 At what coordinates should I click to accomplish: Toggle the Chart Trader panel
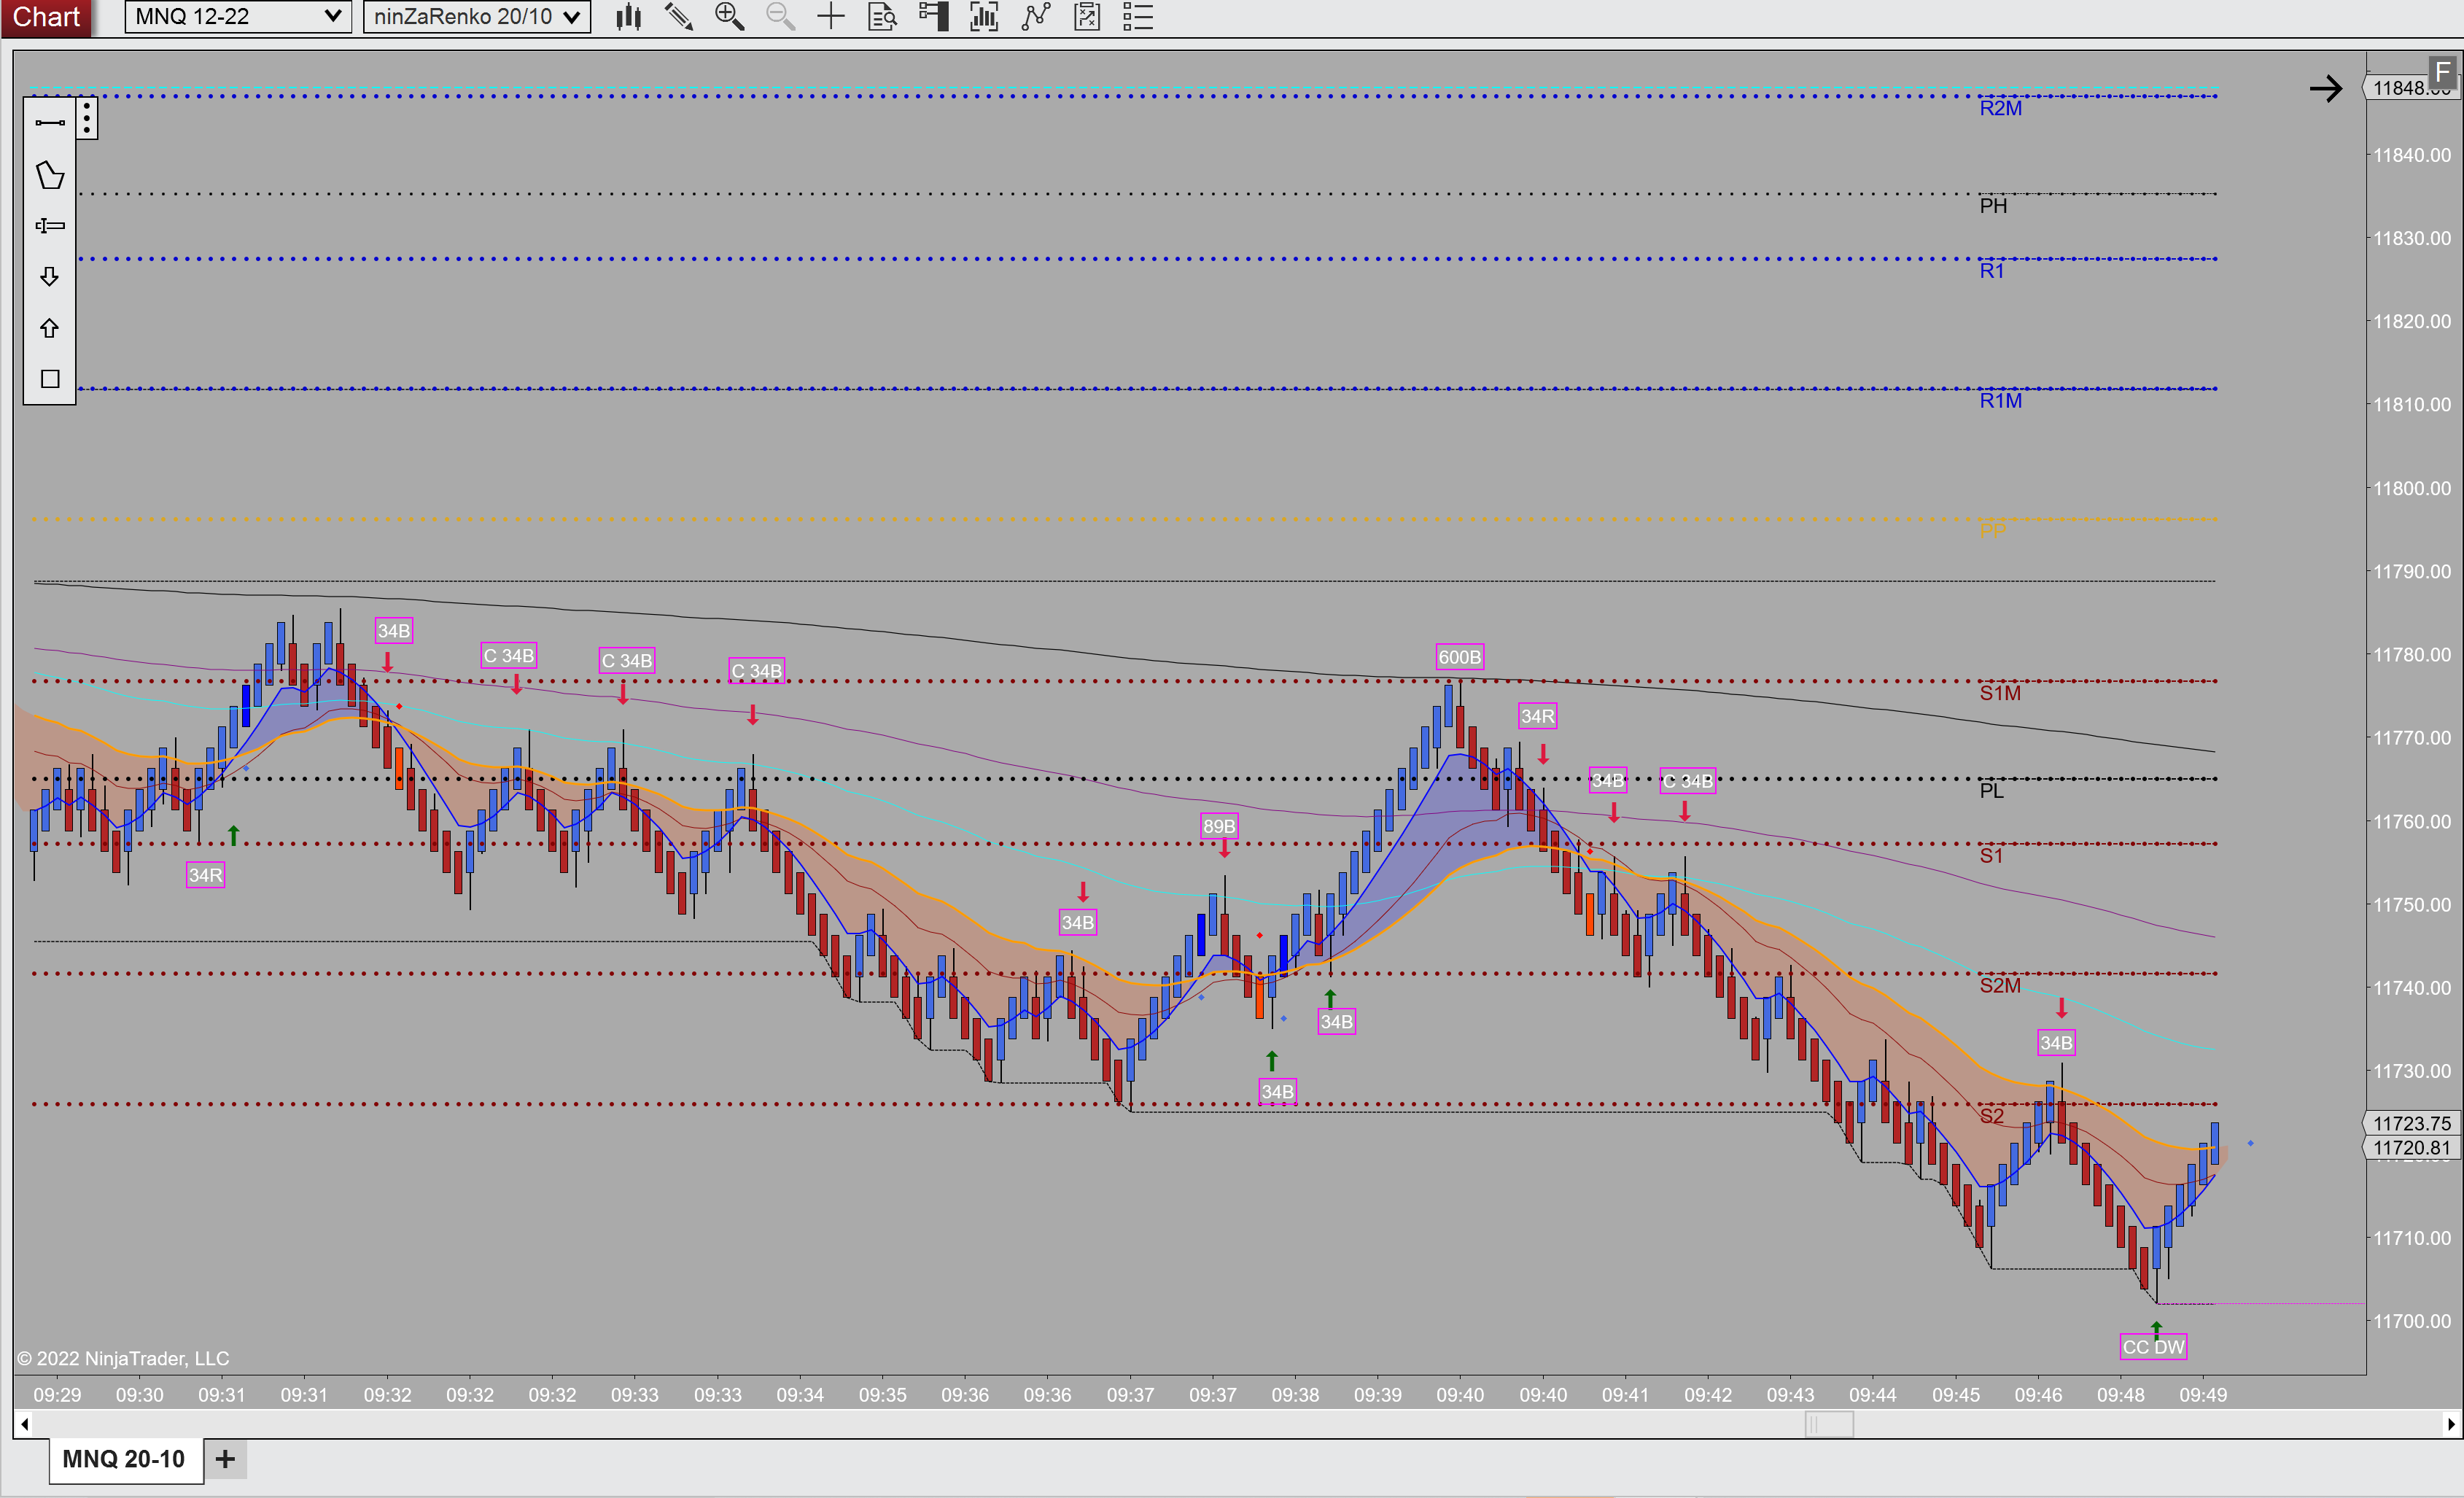(x=933, y=17)
